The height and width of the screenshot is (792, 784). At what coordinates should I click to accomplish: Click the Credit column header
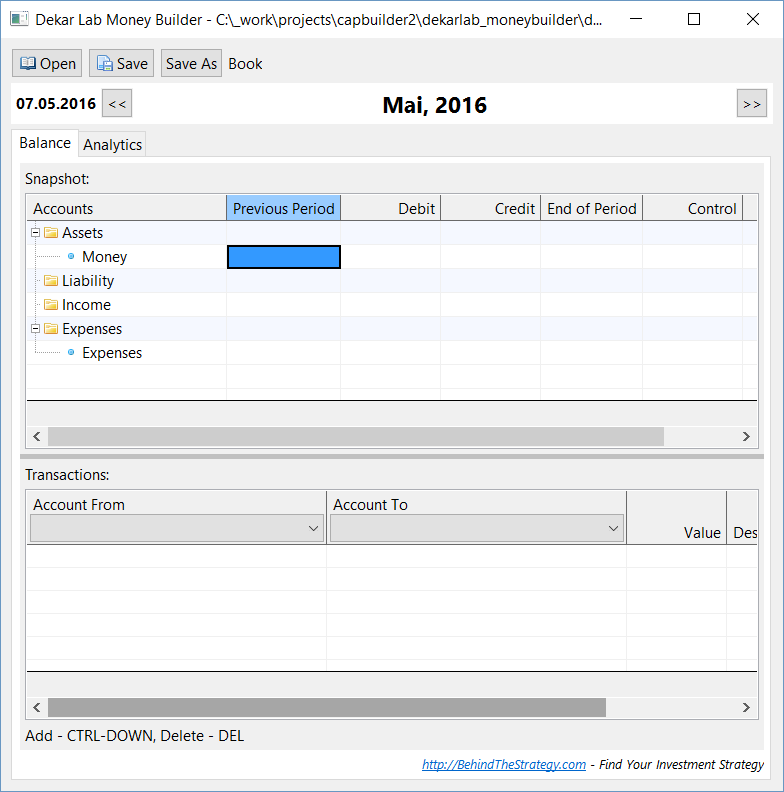[x=491, y=208]
